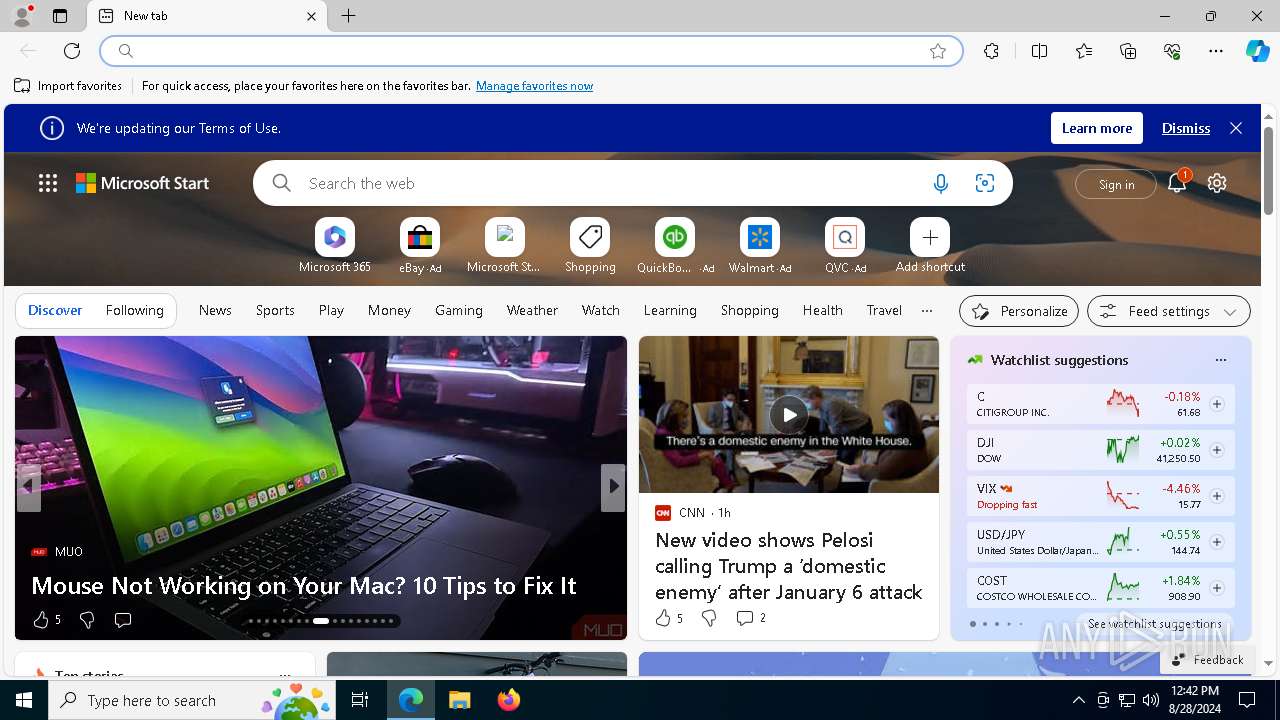Click Import favorites button
Image resolution: width=1280 pixels, height=720 pixels.
68,86
